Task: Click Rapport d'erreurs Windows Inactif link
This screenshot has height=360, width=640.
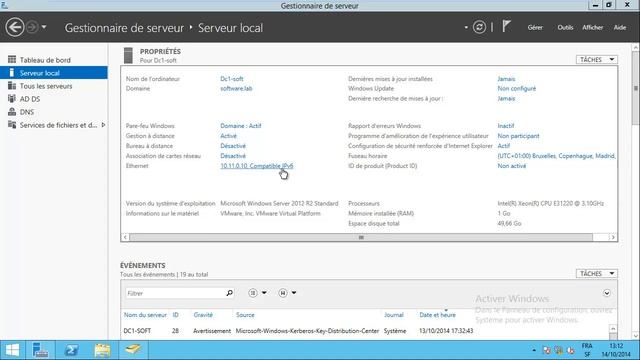Action: [505, 126]
